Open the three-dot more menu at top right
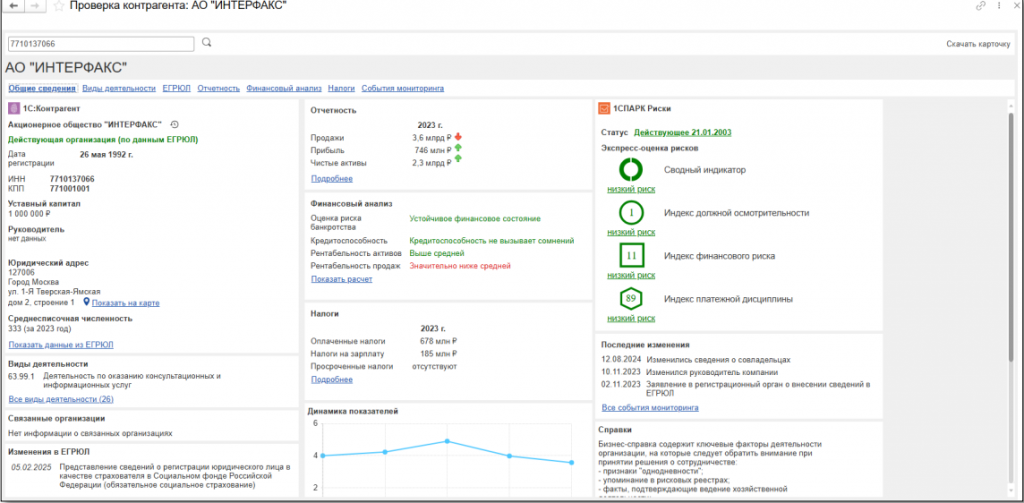1024x503 pixels. [999, 6]
